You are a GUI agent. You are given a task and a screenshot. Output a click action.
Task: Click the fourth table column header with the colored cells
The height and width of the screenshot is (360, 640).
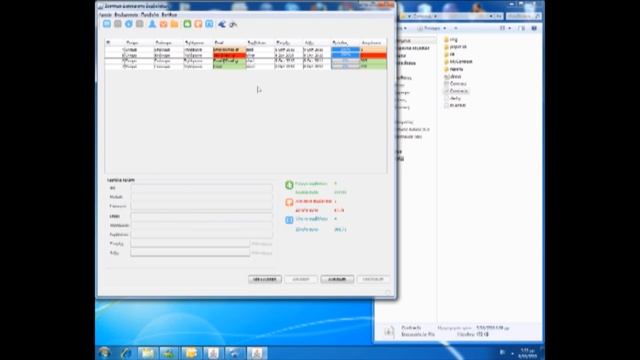pos(229,42)
